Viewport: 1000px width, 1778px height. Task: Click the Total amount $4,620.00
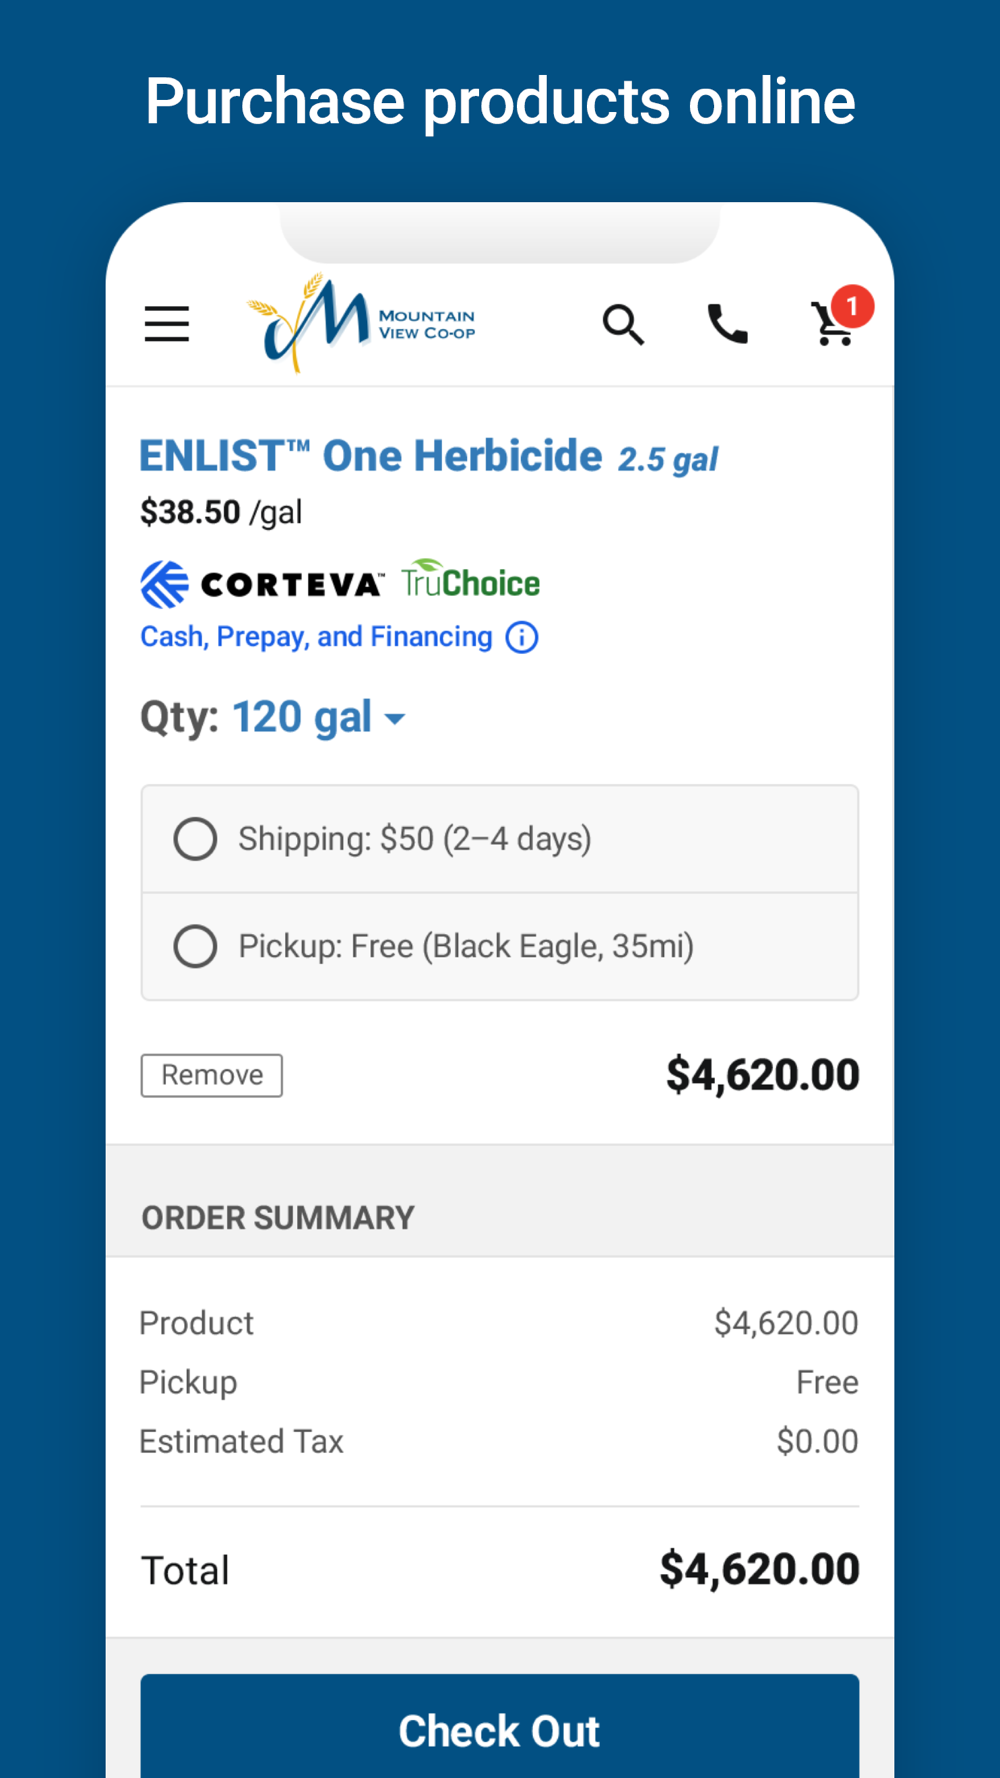(x=760, y=1569)
